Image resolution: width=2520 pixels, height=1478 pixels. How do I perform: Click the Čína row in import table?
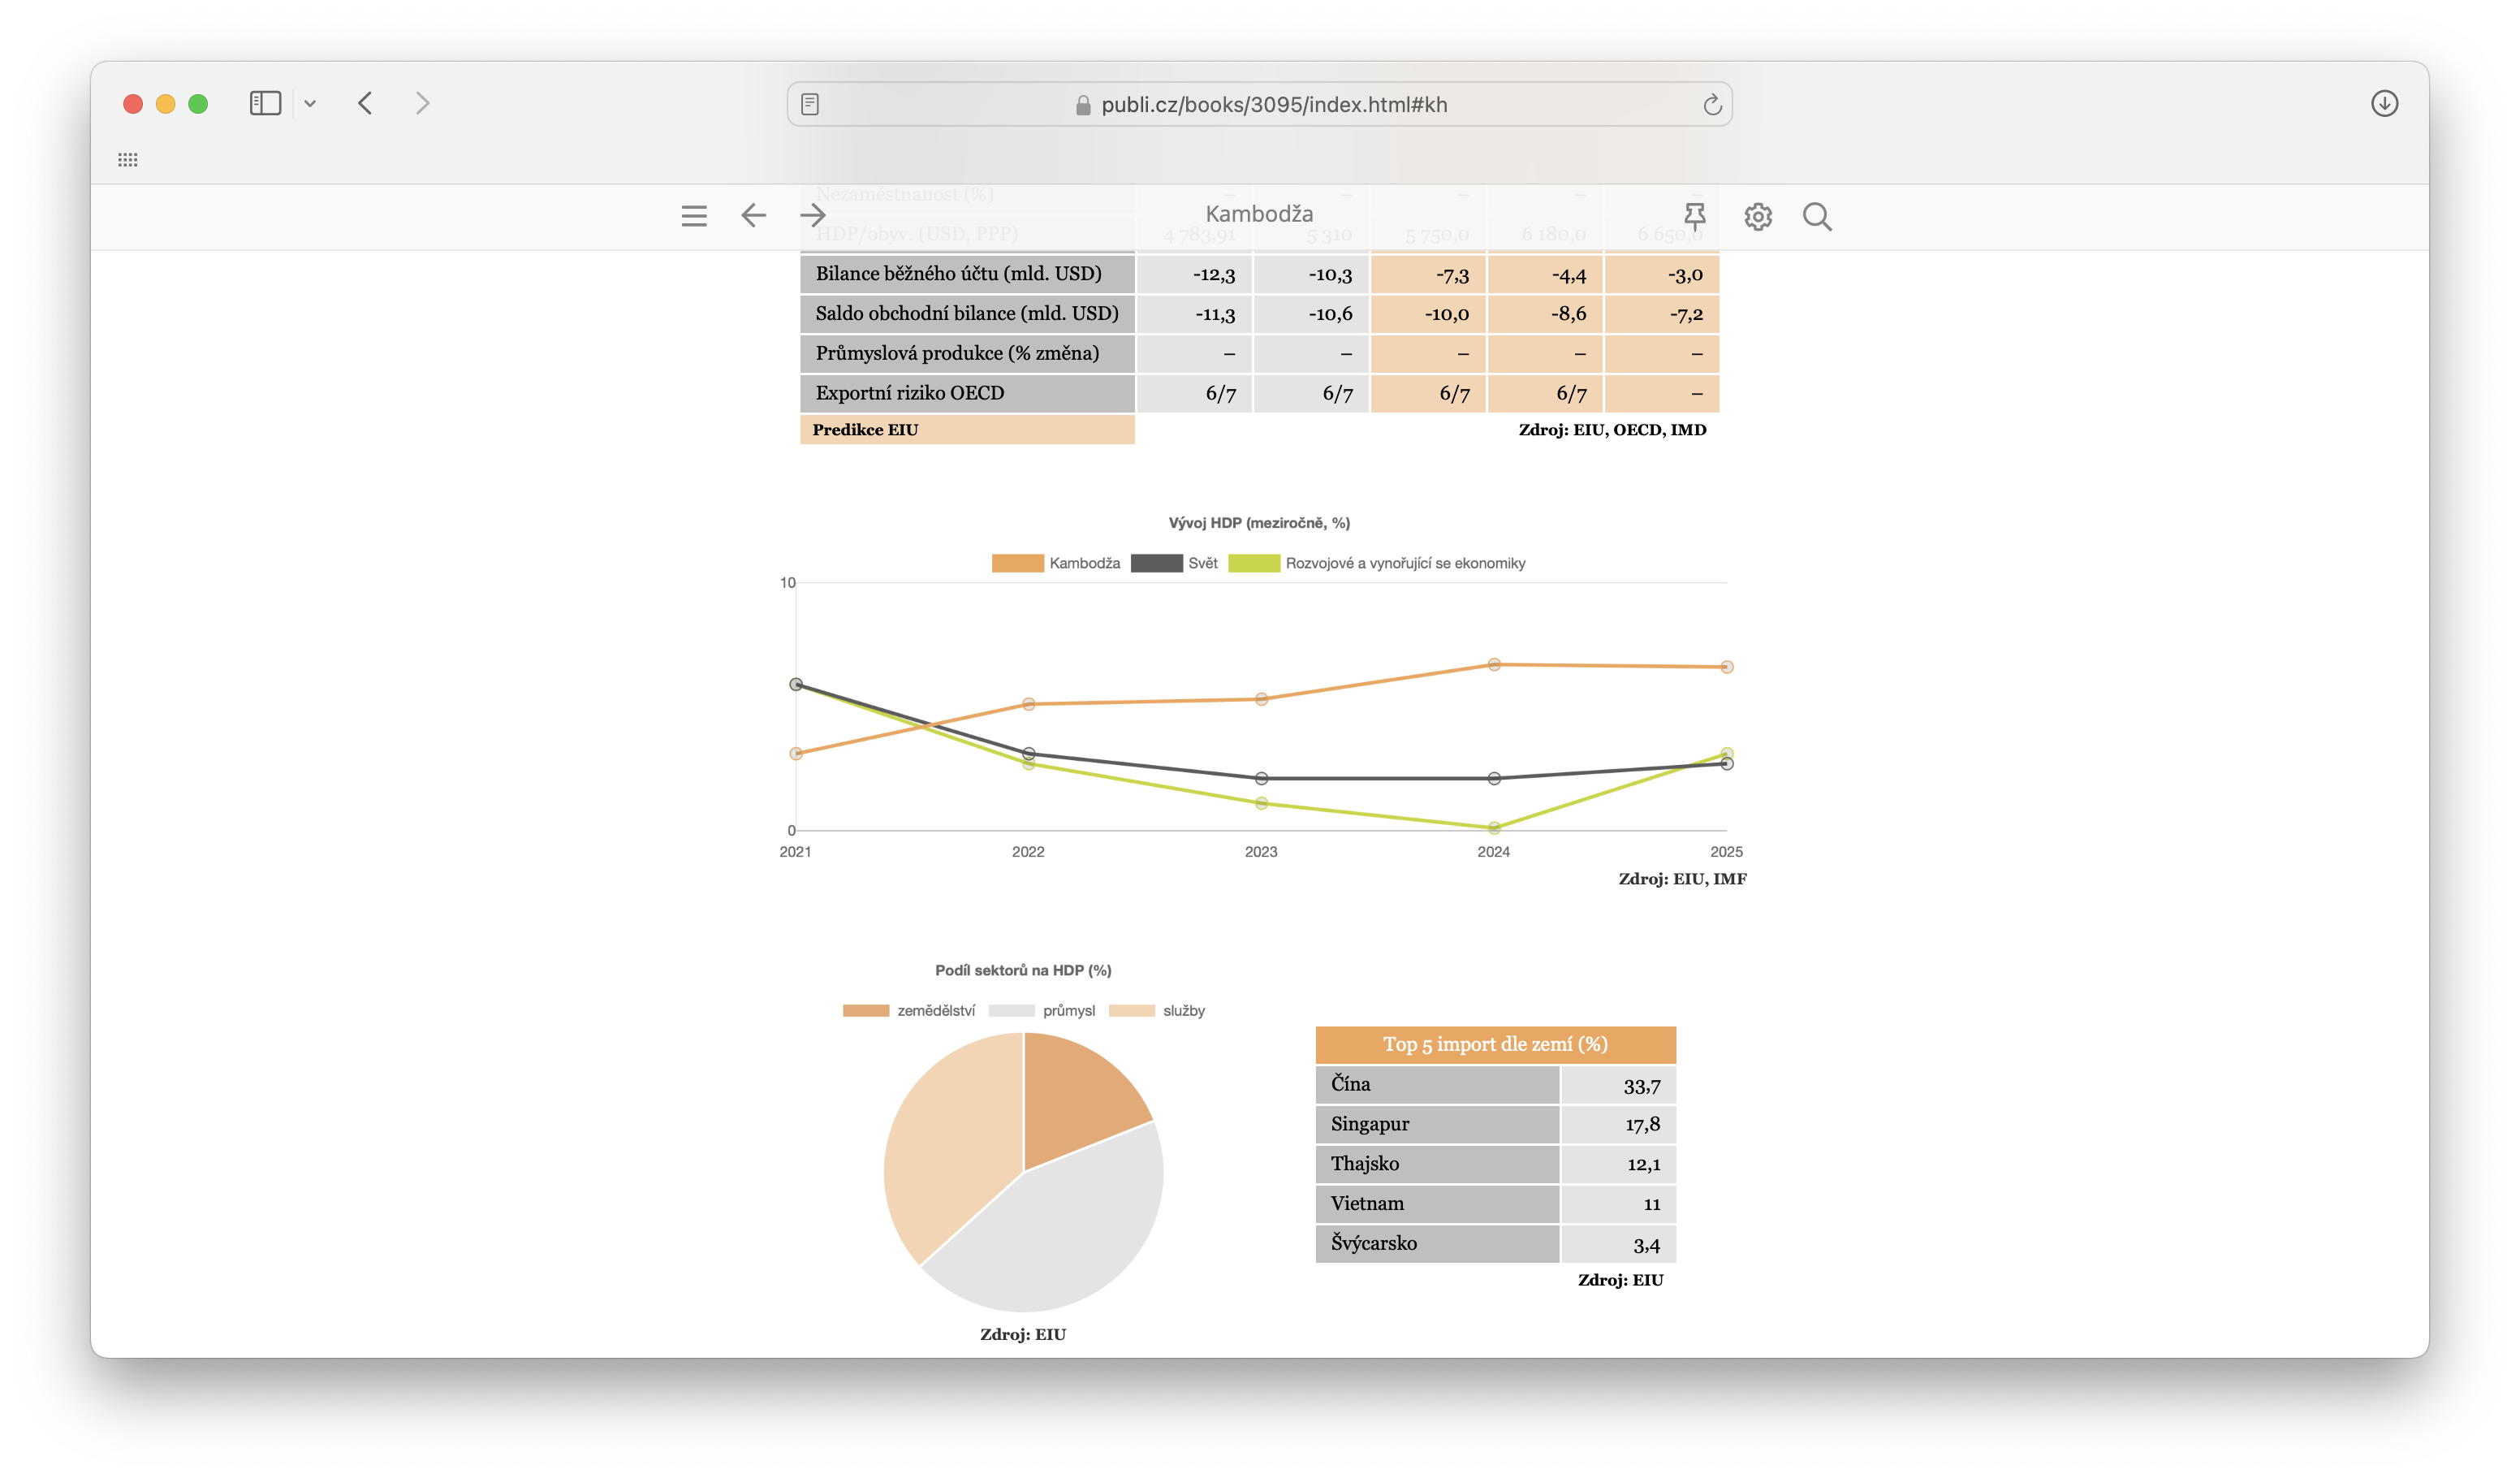tap(1495, 1085)
